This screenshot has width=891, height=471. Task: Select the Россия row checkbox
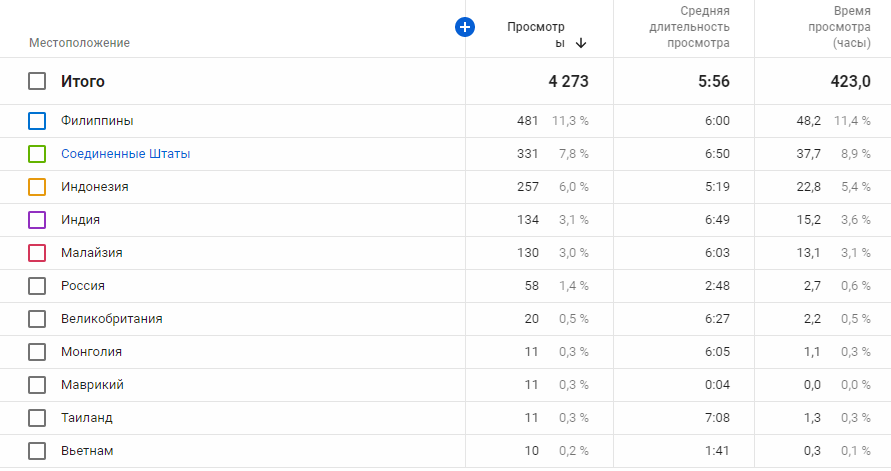(x=37, y=286)
